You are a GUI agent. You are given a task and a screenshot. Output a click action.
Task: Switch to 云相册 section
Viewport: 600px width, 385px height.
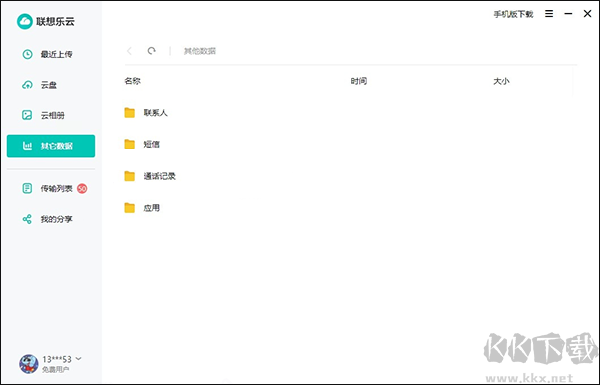(x=53, y=115)
